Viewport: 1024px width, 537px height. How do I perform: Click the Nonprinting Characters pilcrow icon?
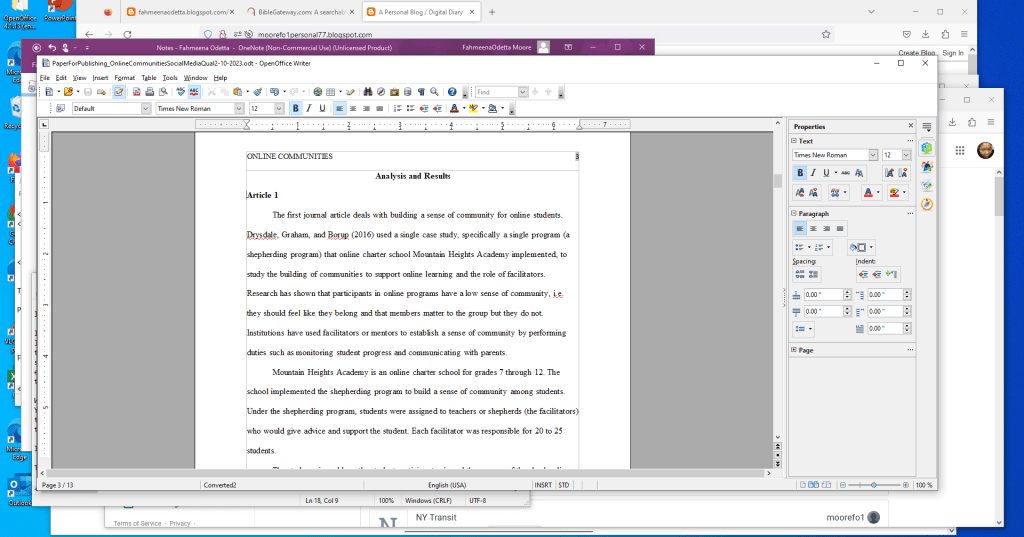[420, 92]
